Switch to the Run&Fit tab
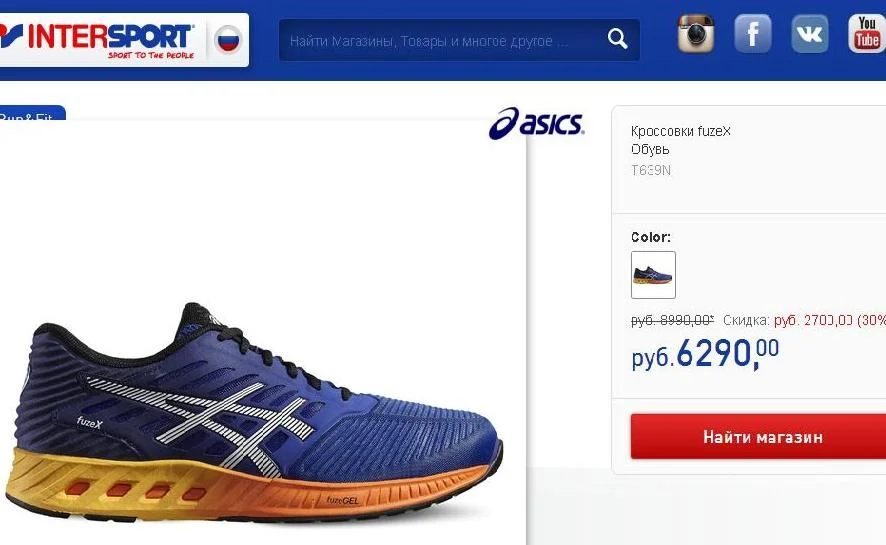 (32, 113)
